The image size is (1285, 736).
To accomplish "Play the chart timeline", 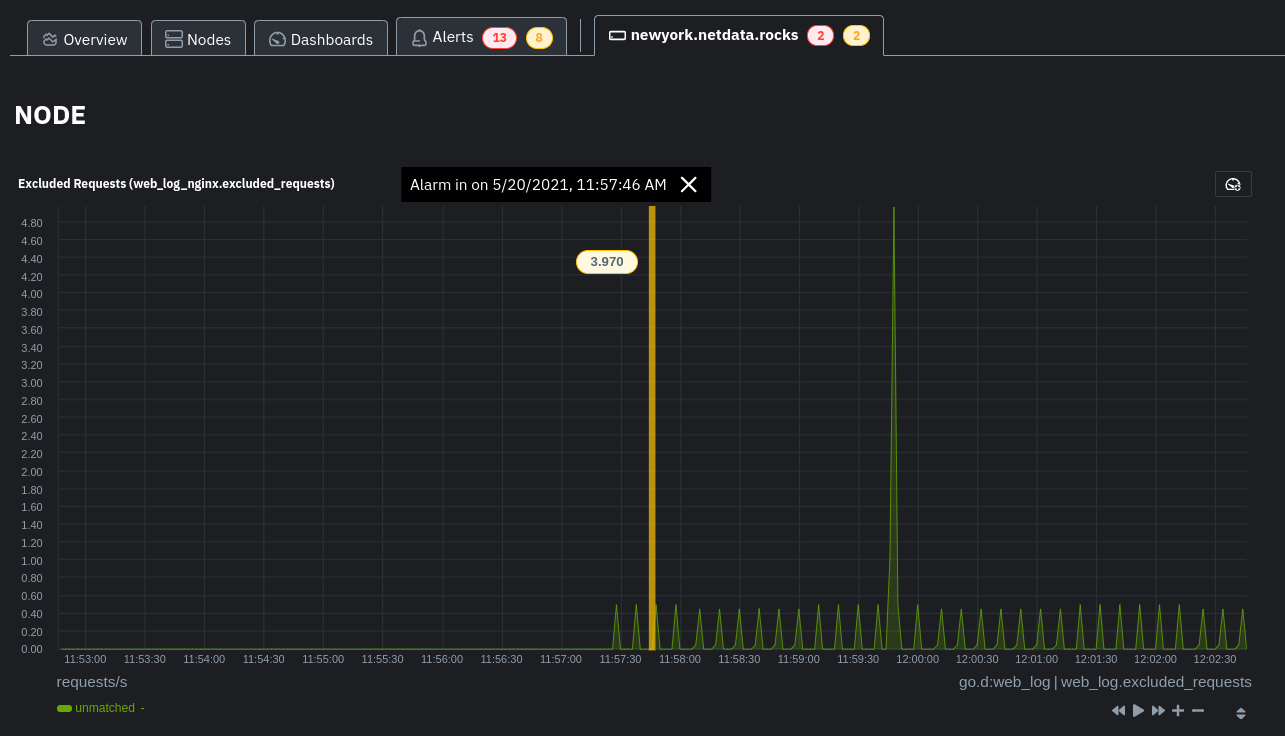I will (x=1138, y=710).
